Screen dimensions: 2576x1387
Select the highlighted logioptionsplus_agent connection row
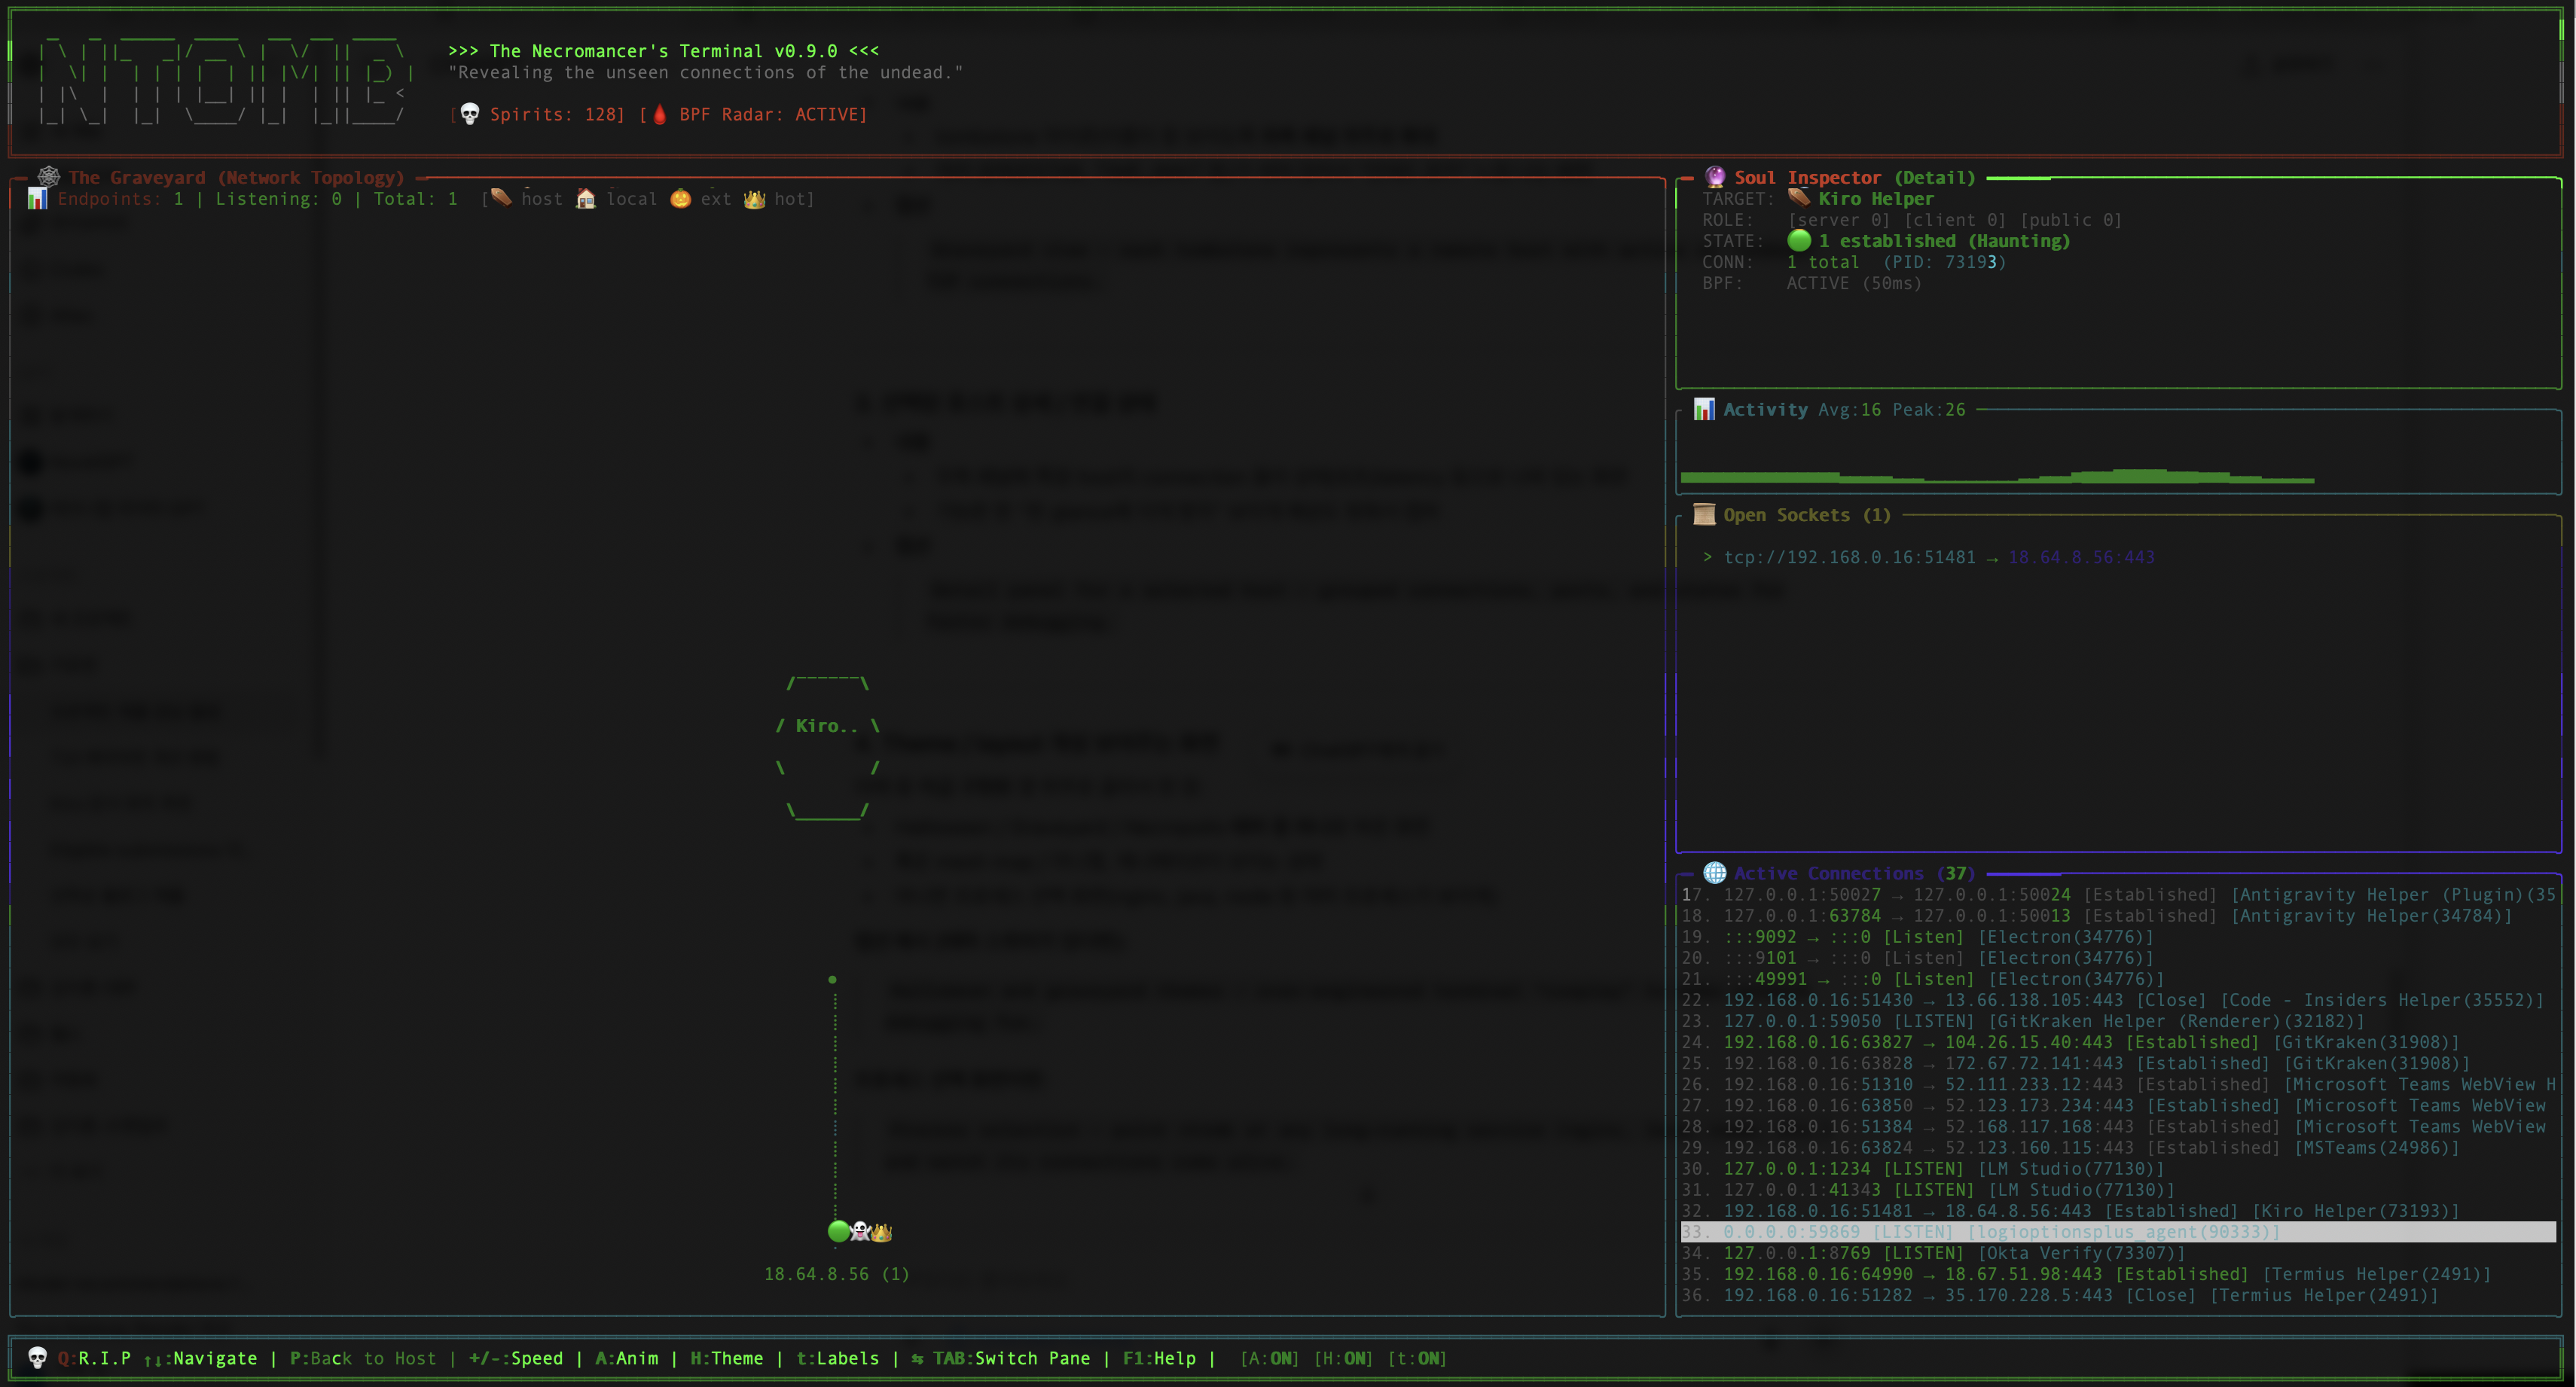click(x=2000, y=1232)
